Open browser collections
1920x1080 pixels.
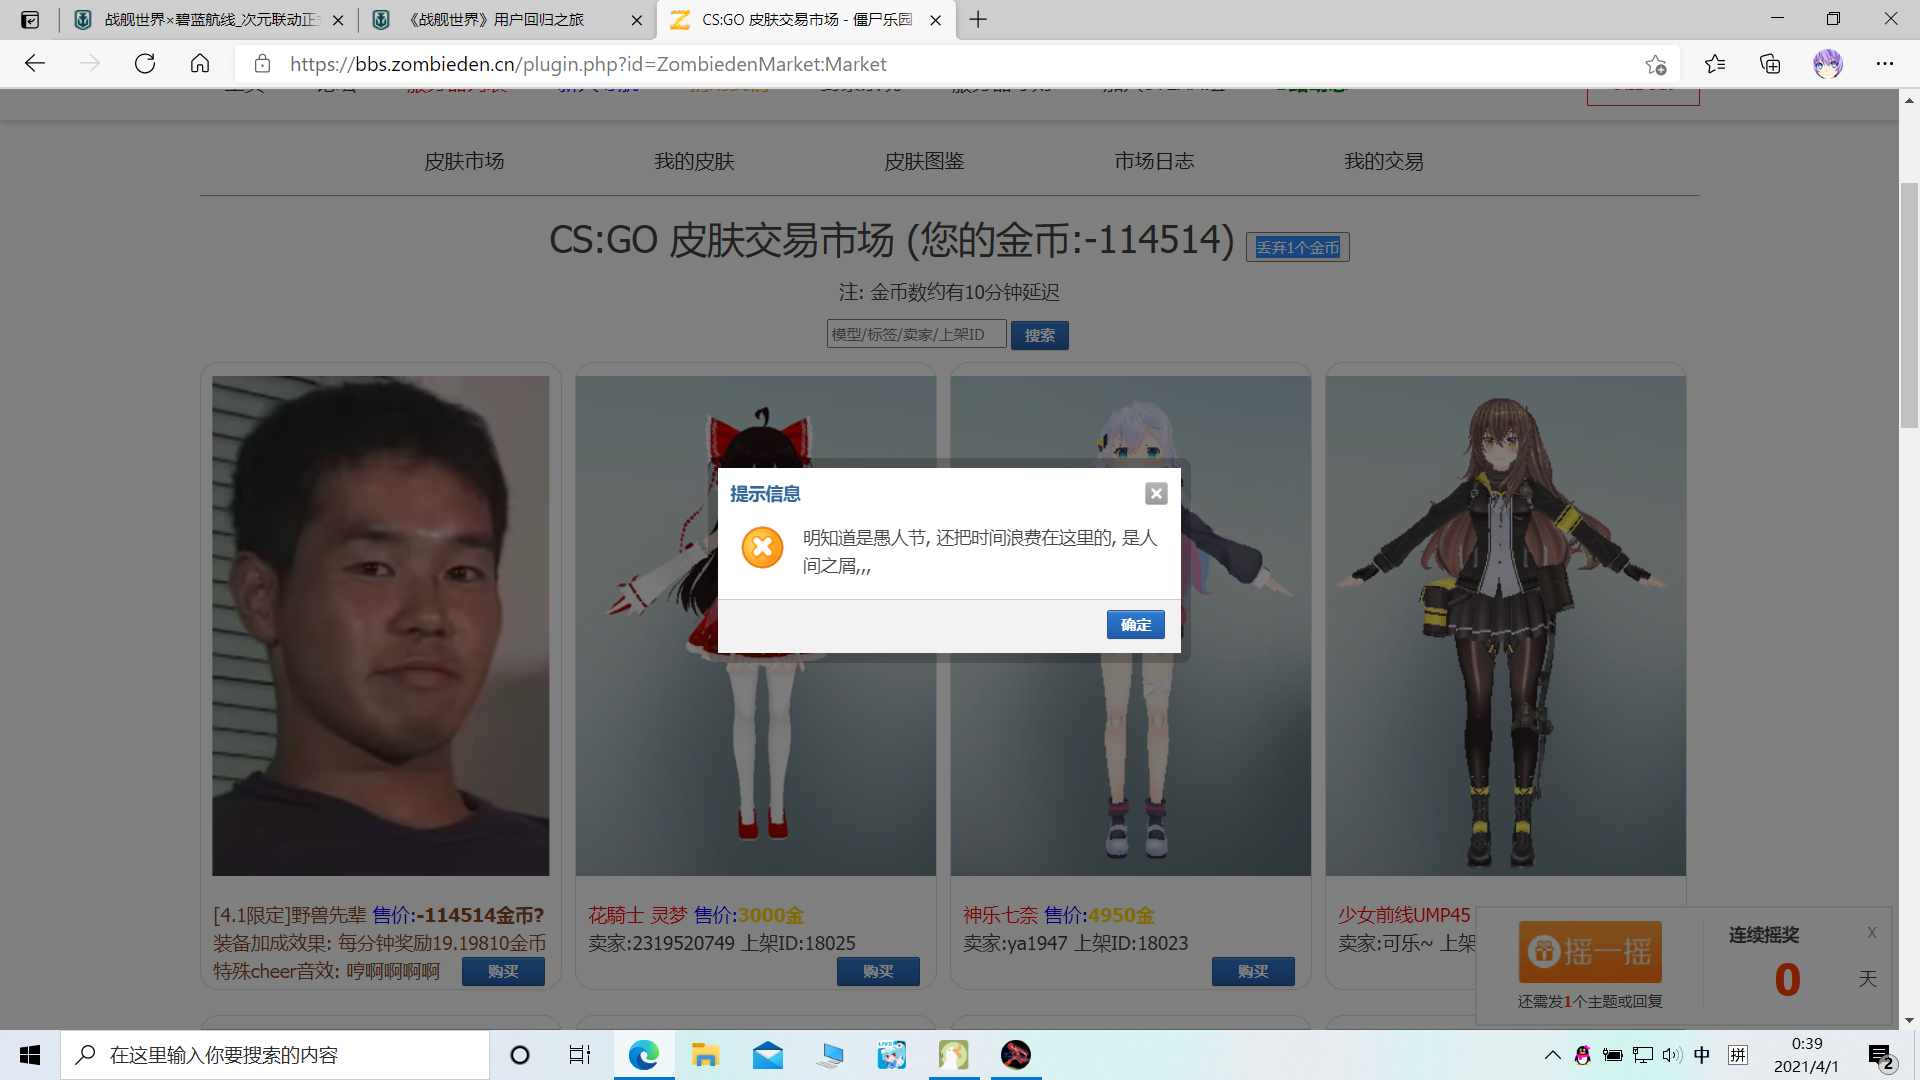coord(1770,64)
